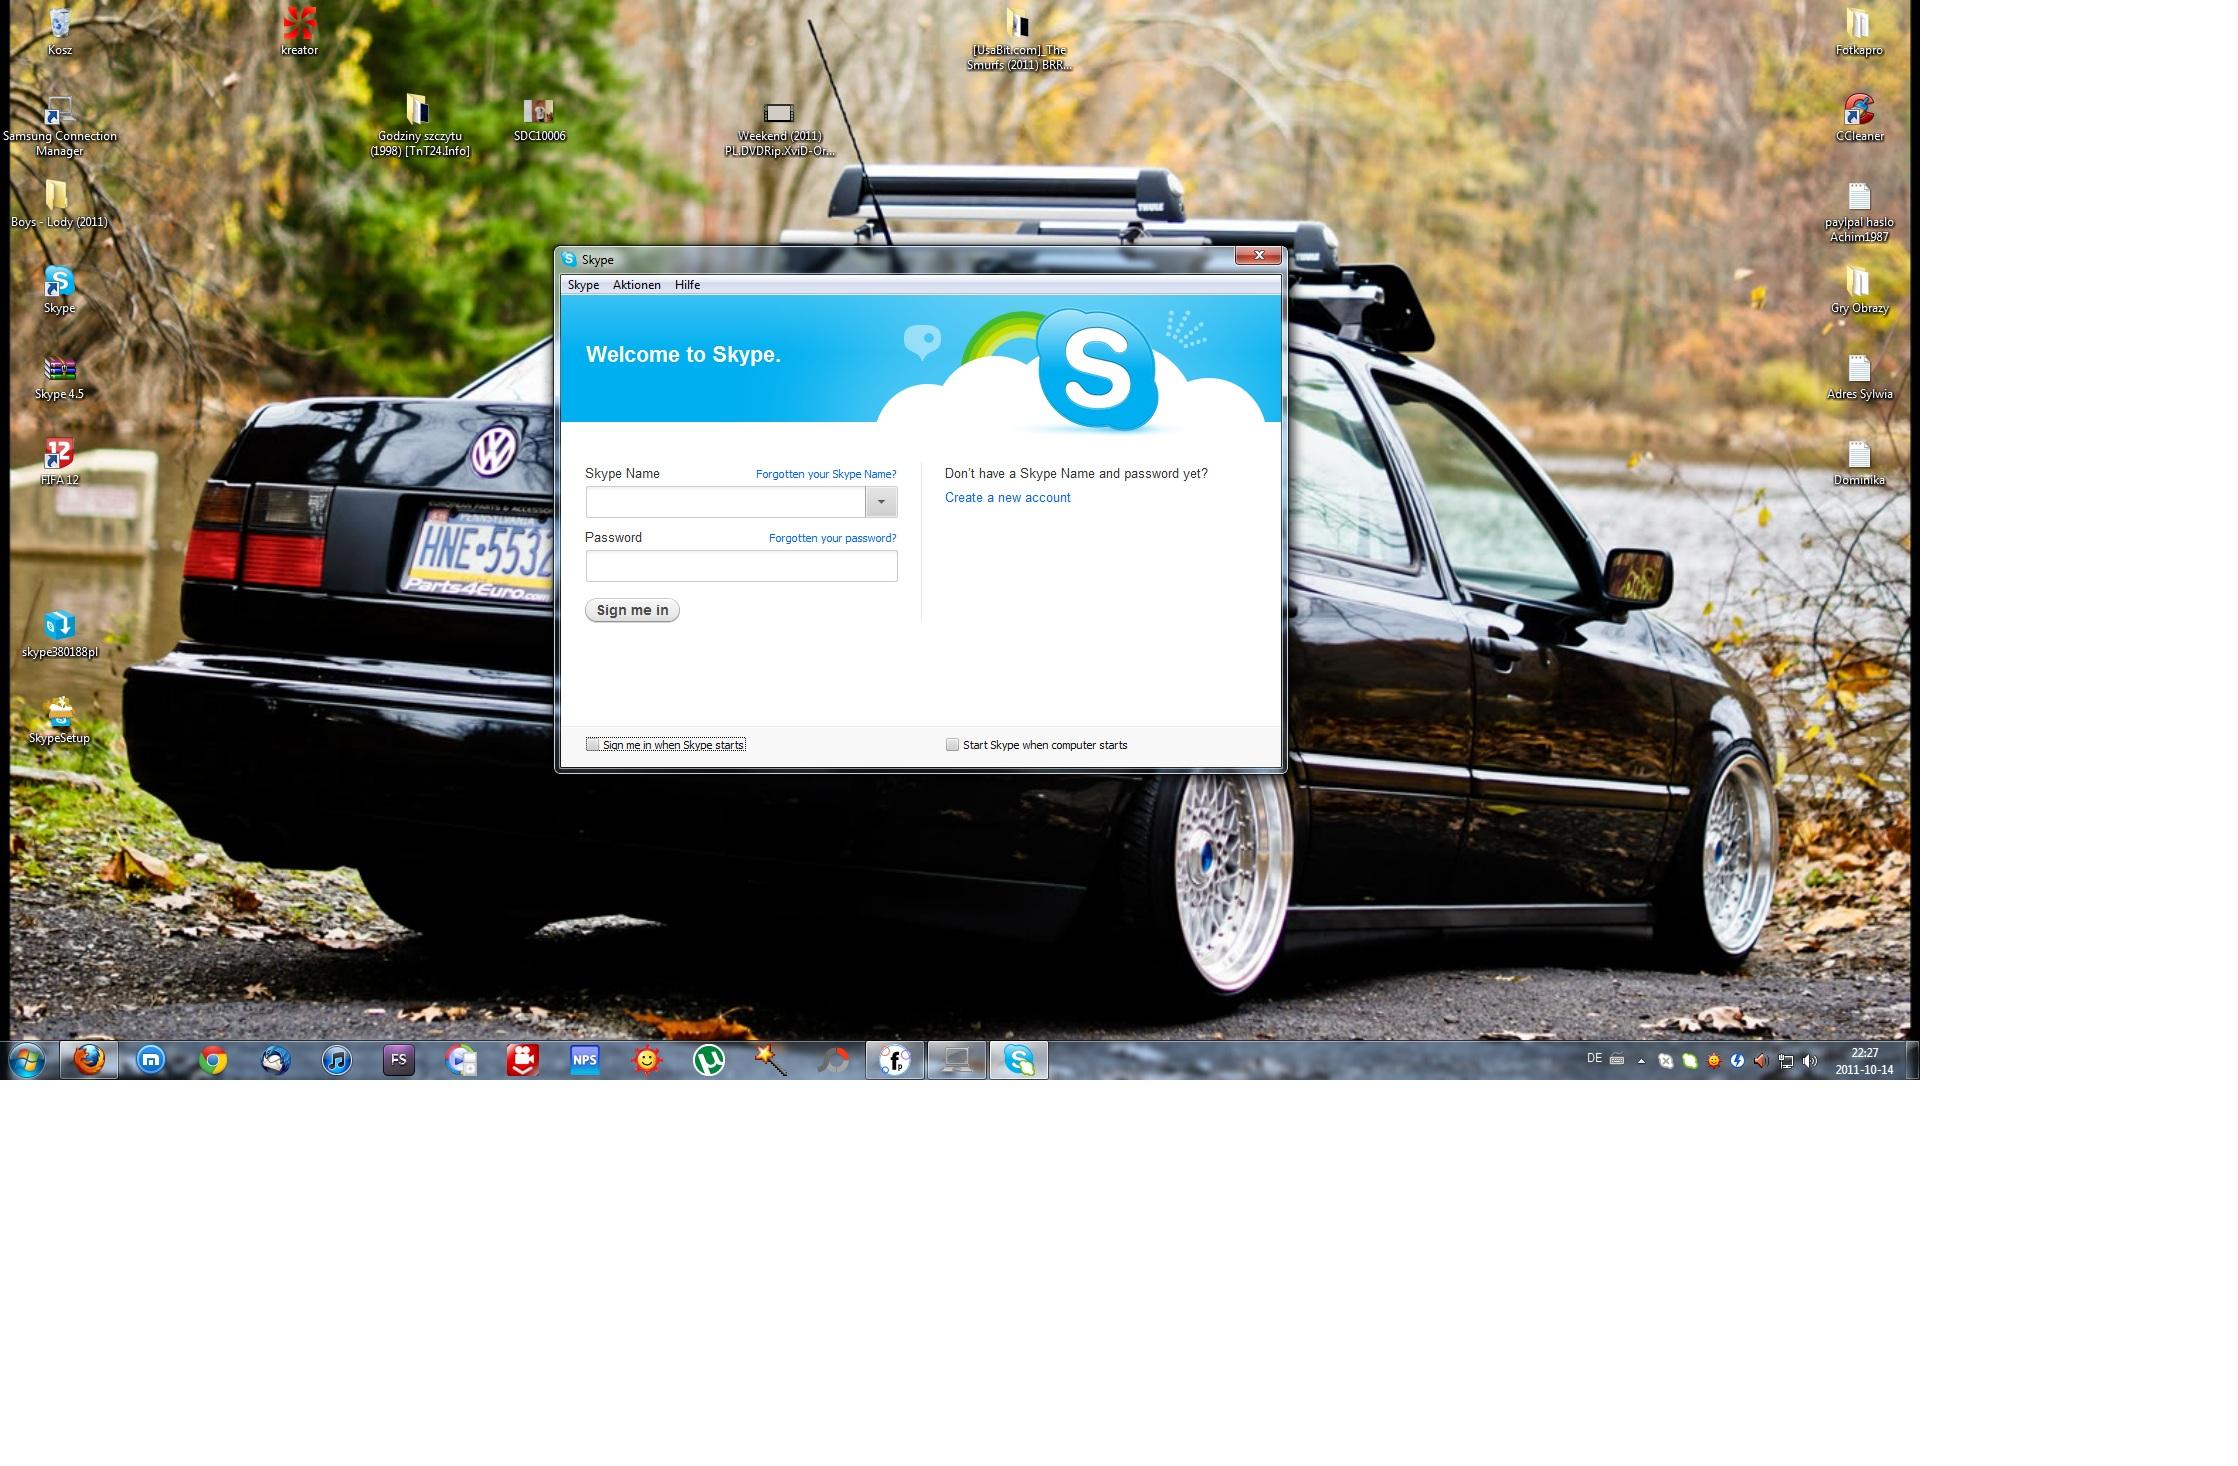Show hidden system tray icons
Viewport: 2238px width, 1466px height.
coord(1641,1061)
